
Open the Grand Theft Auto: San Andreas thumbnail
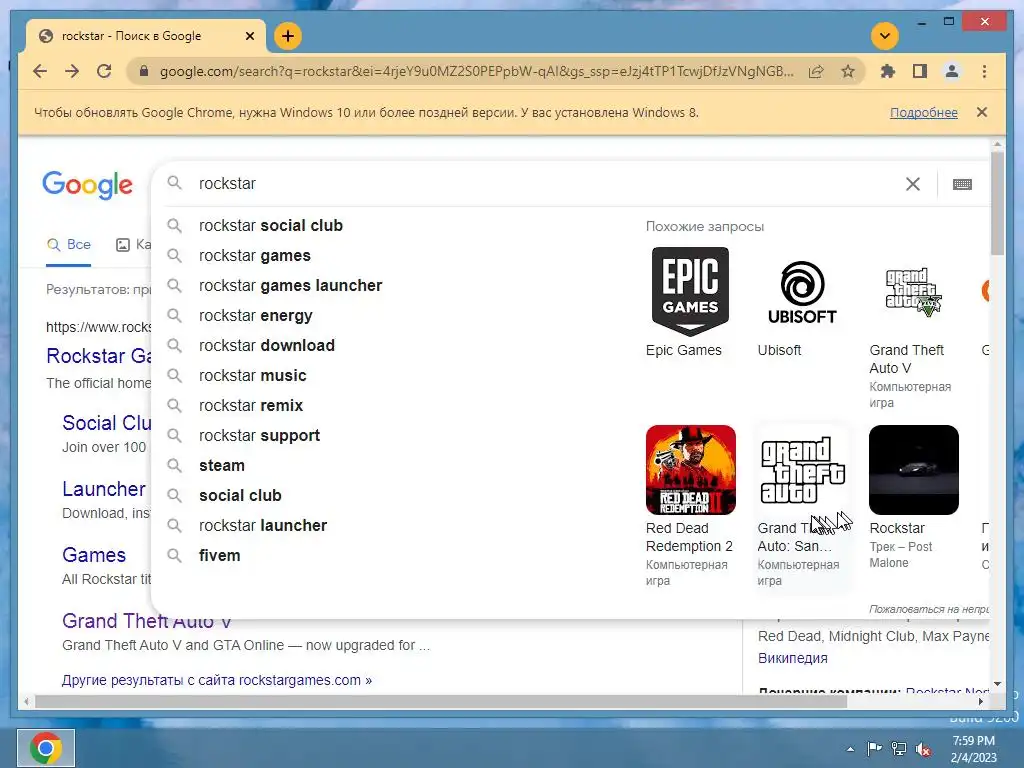pos(802,470)
